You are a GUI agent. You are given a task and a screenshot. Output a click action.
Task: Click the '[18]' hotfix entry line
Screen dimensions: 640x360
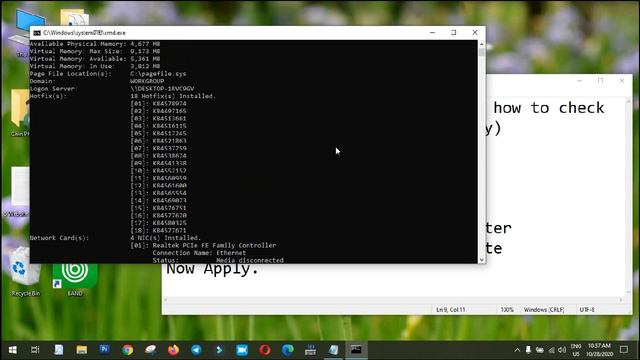click(x=158, y=230)
